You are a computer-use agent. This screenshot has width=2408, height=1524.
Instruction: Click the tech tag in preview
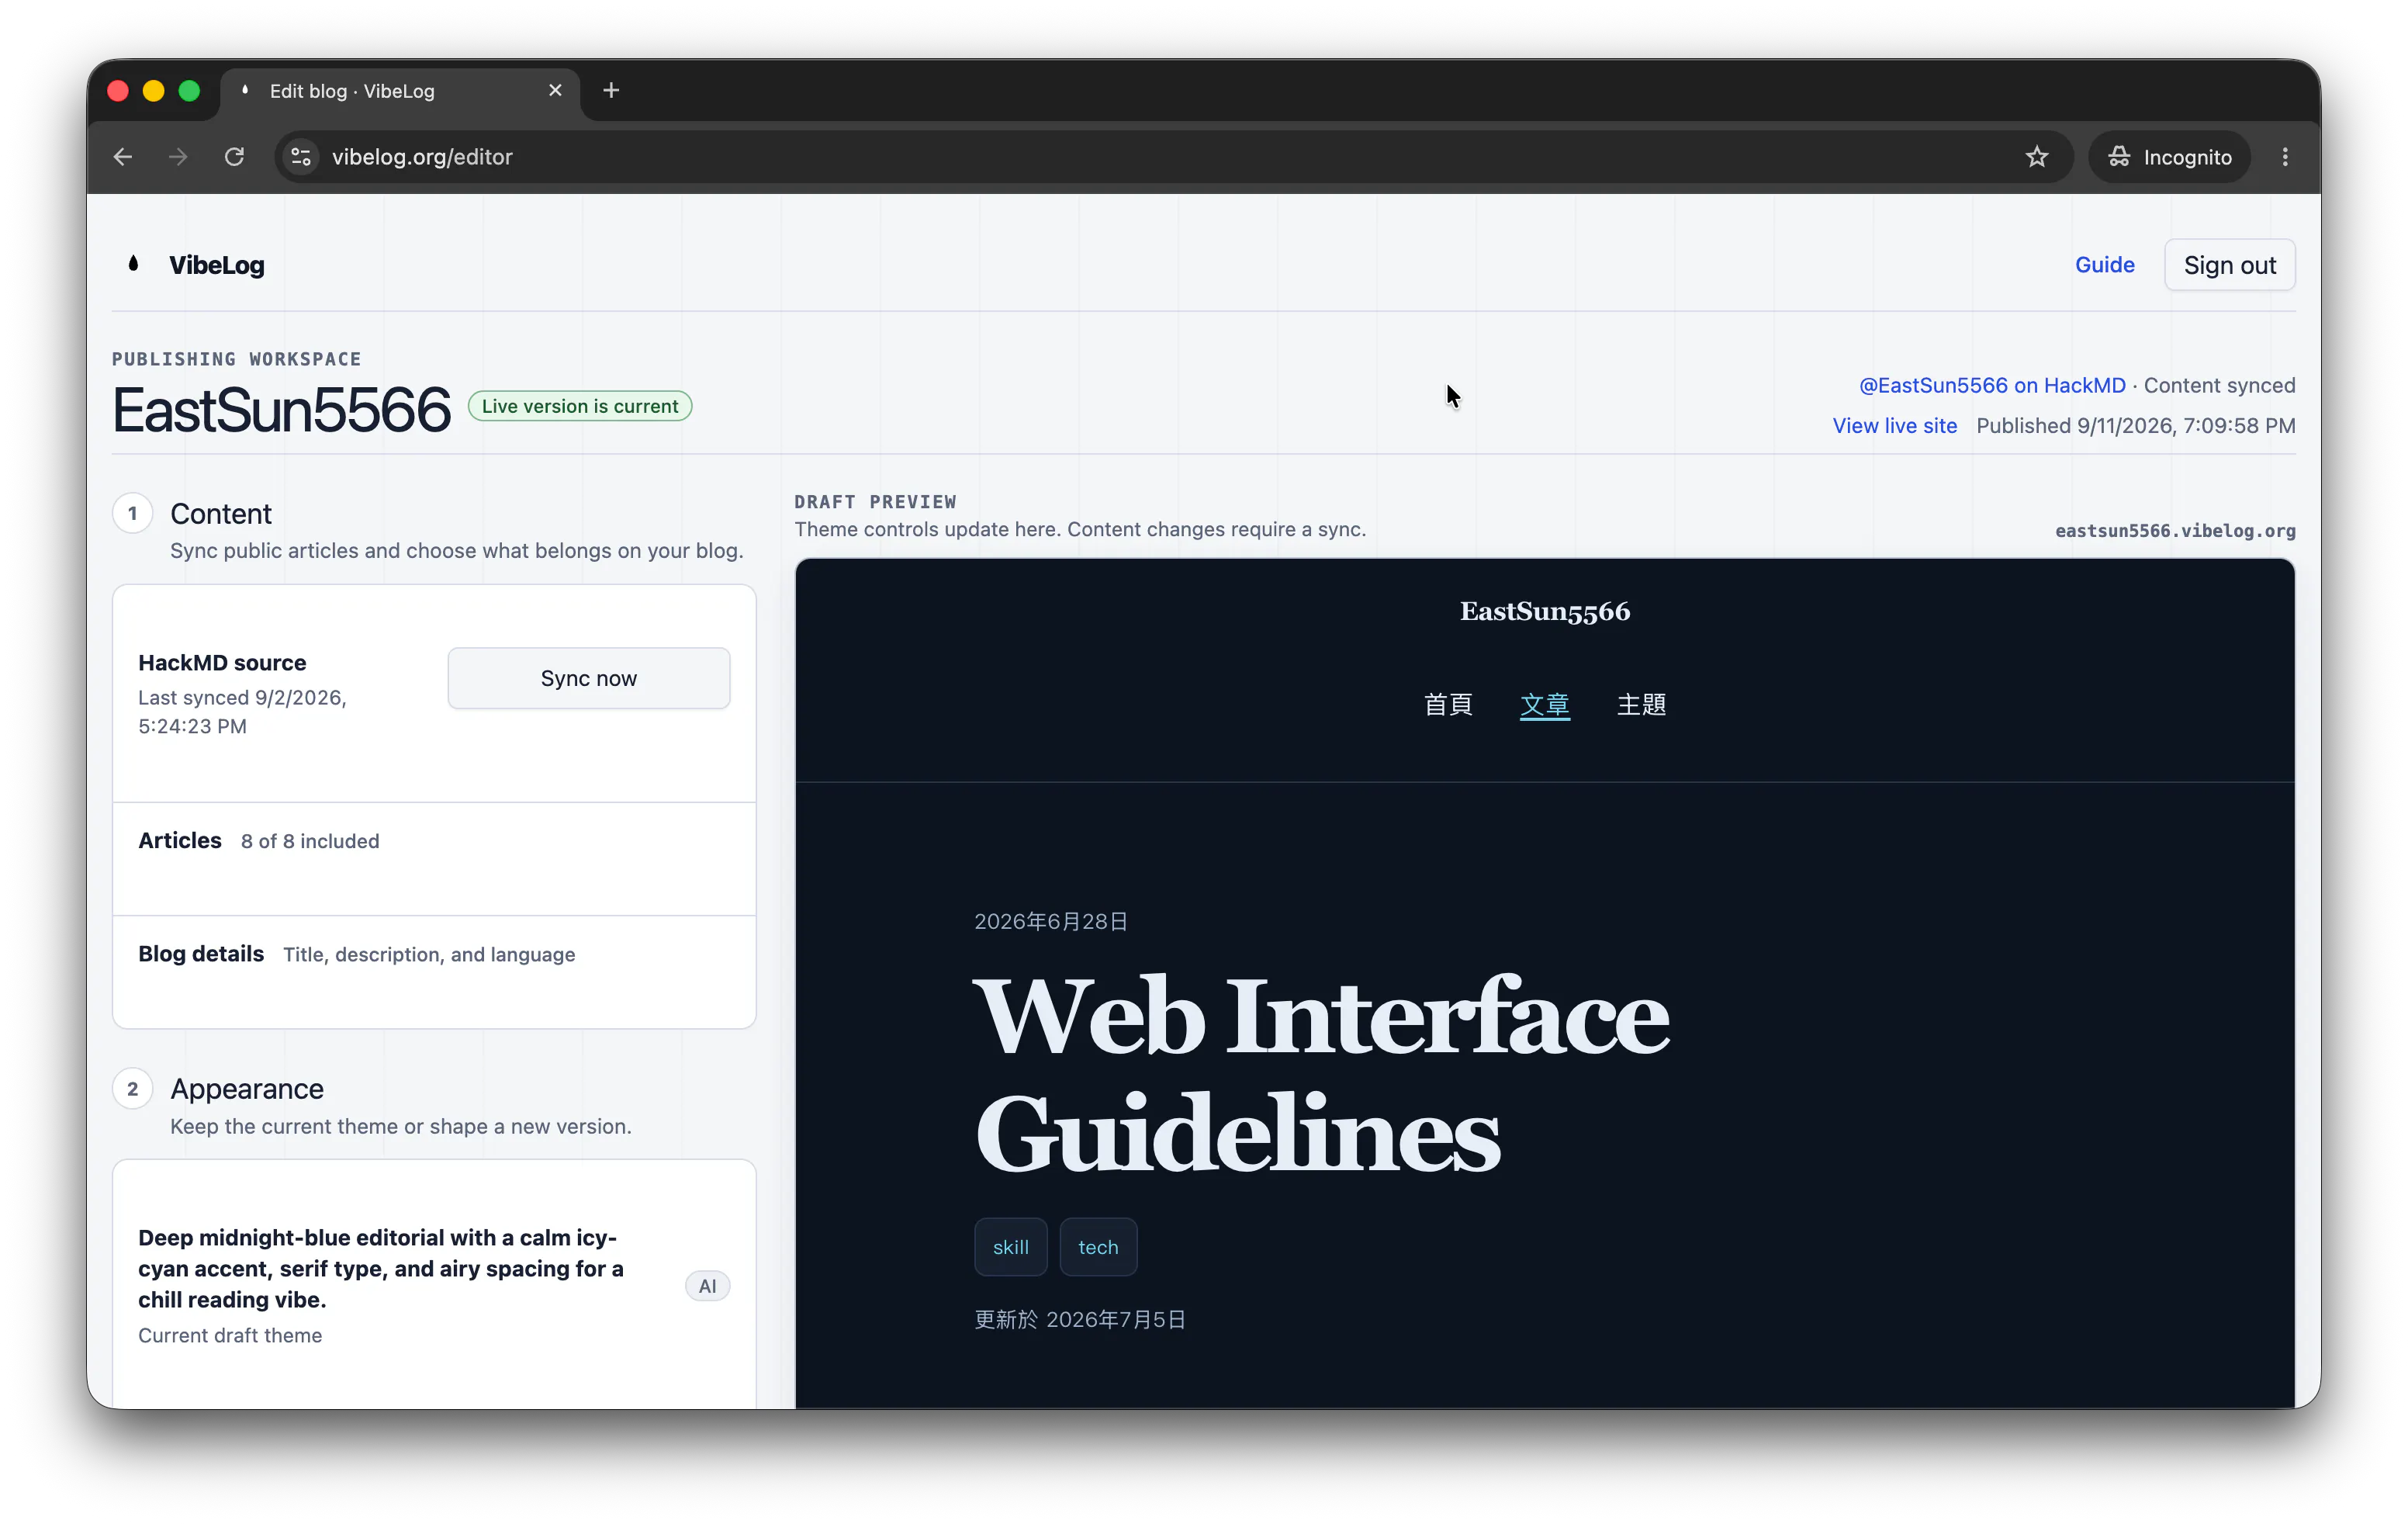[x=1098, y=1247]
